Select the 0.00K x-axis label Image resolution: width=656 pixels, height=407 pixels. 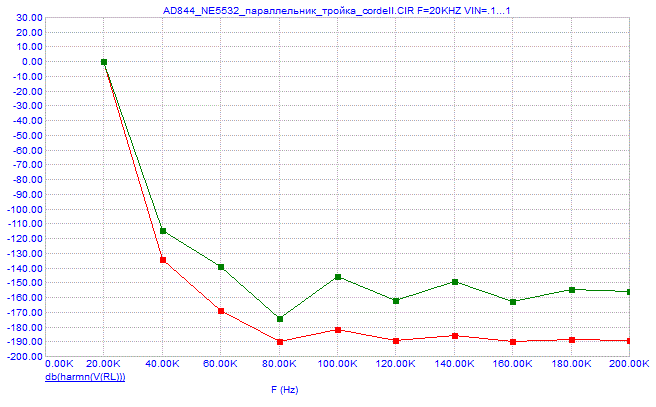pos(60,364)
